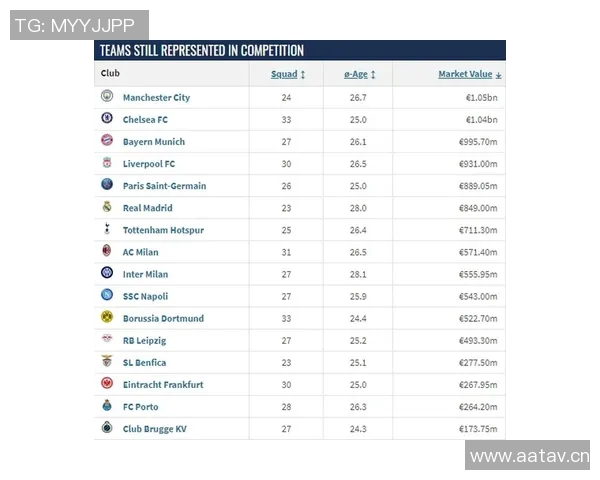
Task: Click the FC Porto club crest
Action: pyautogui.click(x=107, y=406)
